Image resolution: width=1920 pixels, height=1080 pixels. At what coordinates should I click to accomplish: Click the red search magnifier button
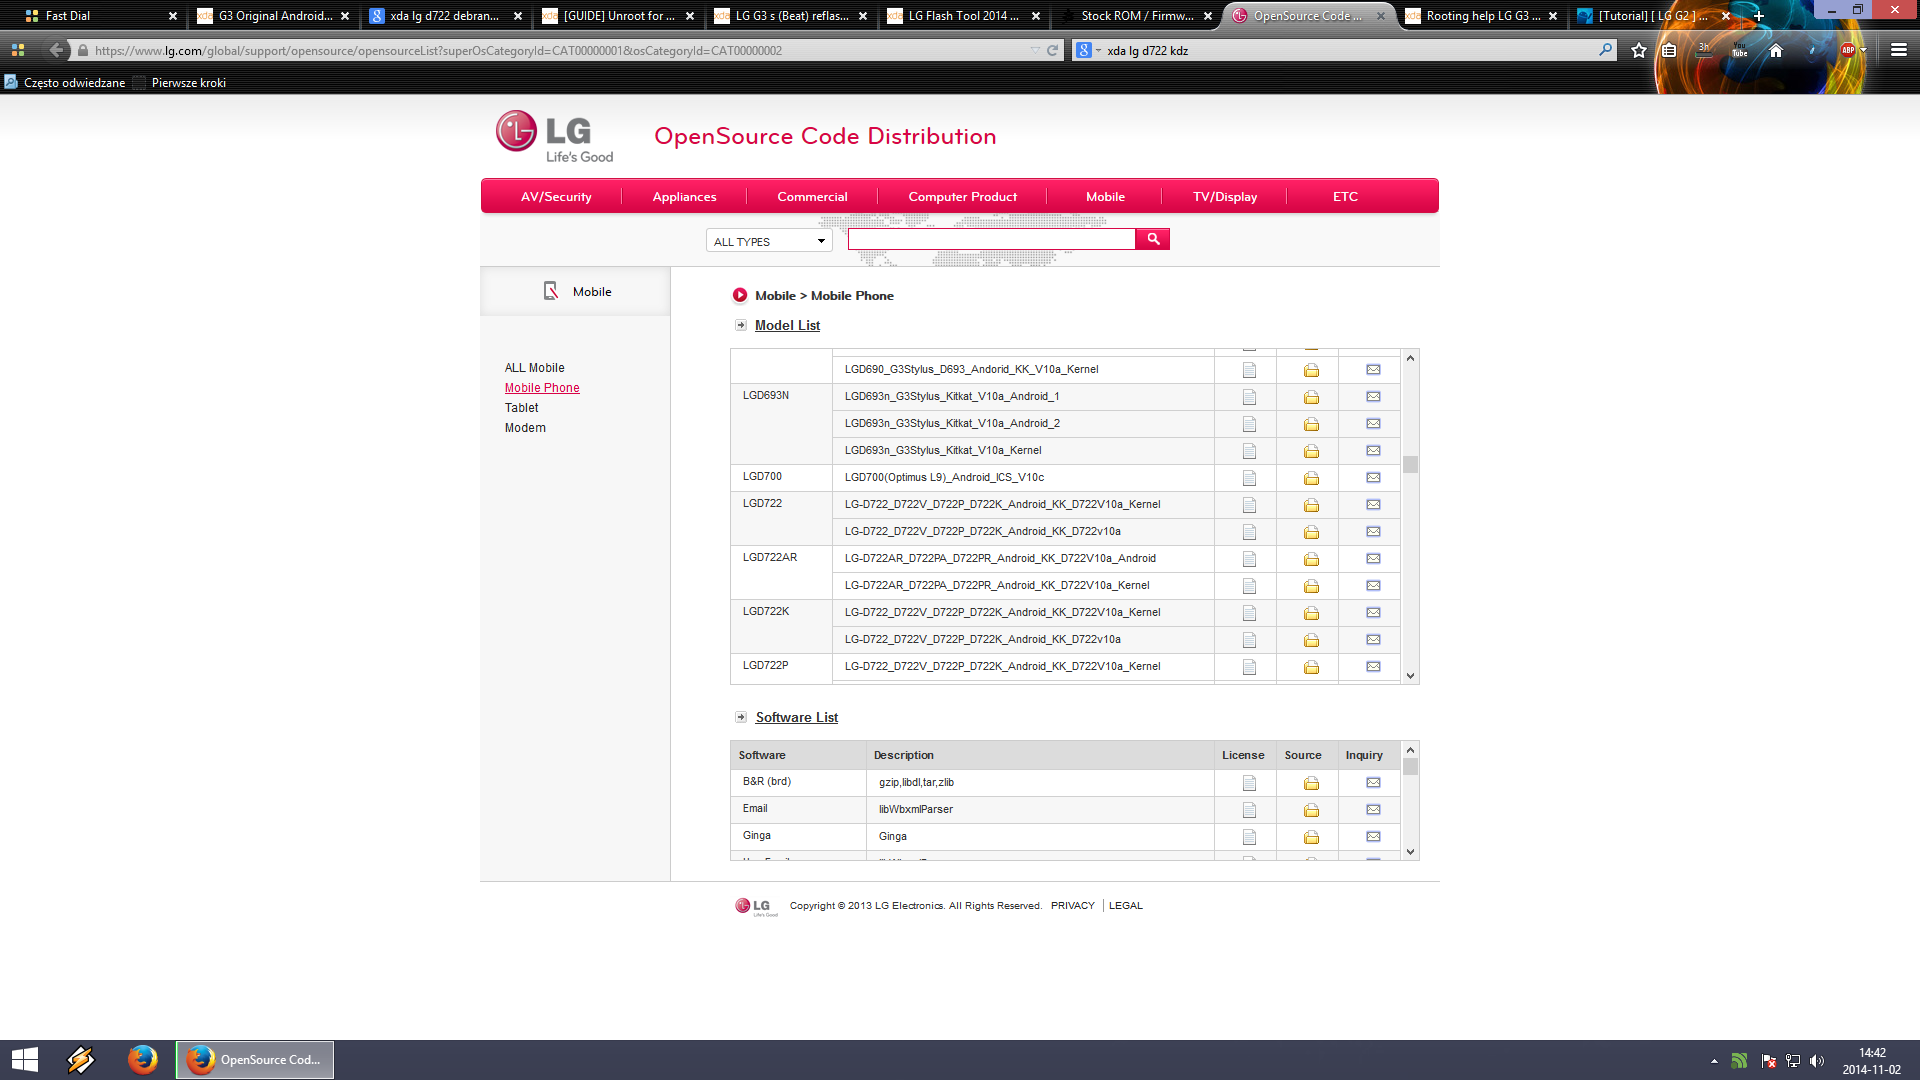click(1153, 239)
